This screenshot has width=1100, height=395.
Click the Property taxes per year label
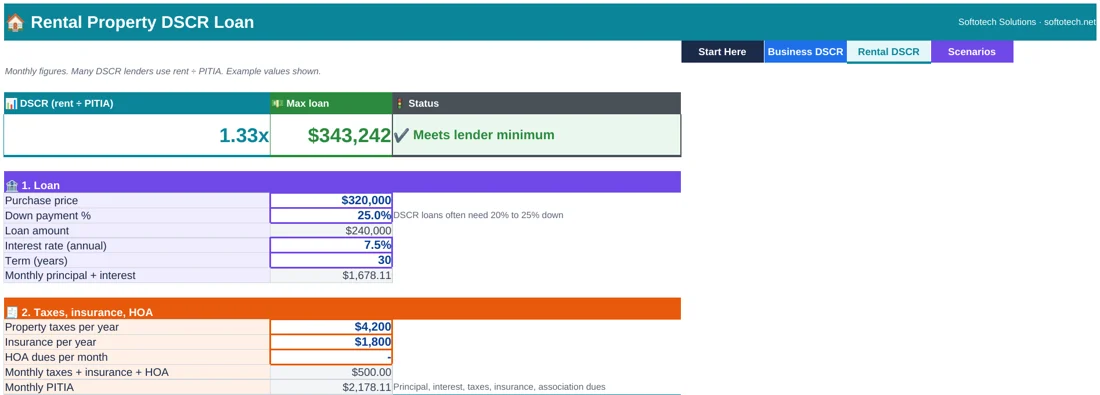pyautogui.click(x=62, y=327)
